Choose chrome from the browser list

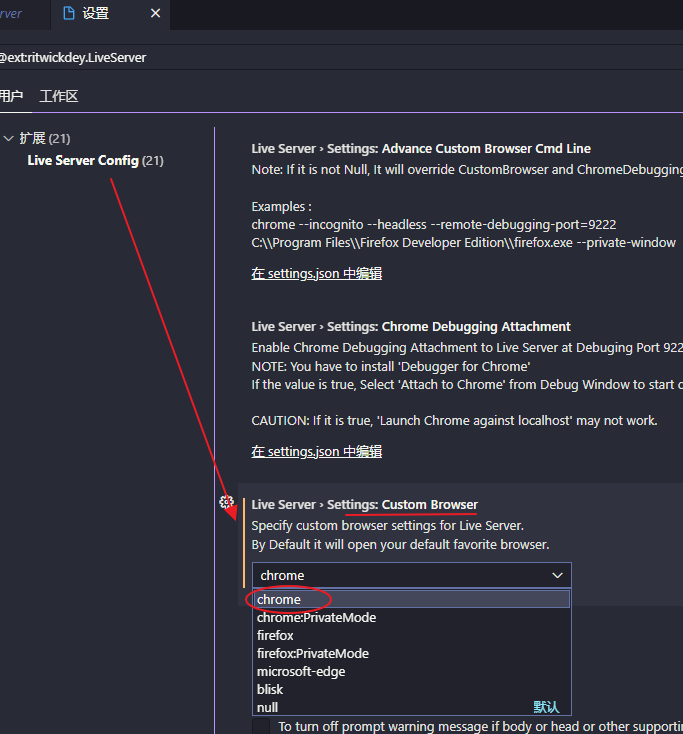click(x=279, y=599)
